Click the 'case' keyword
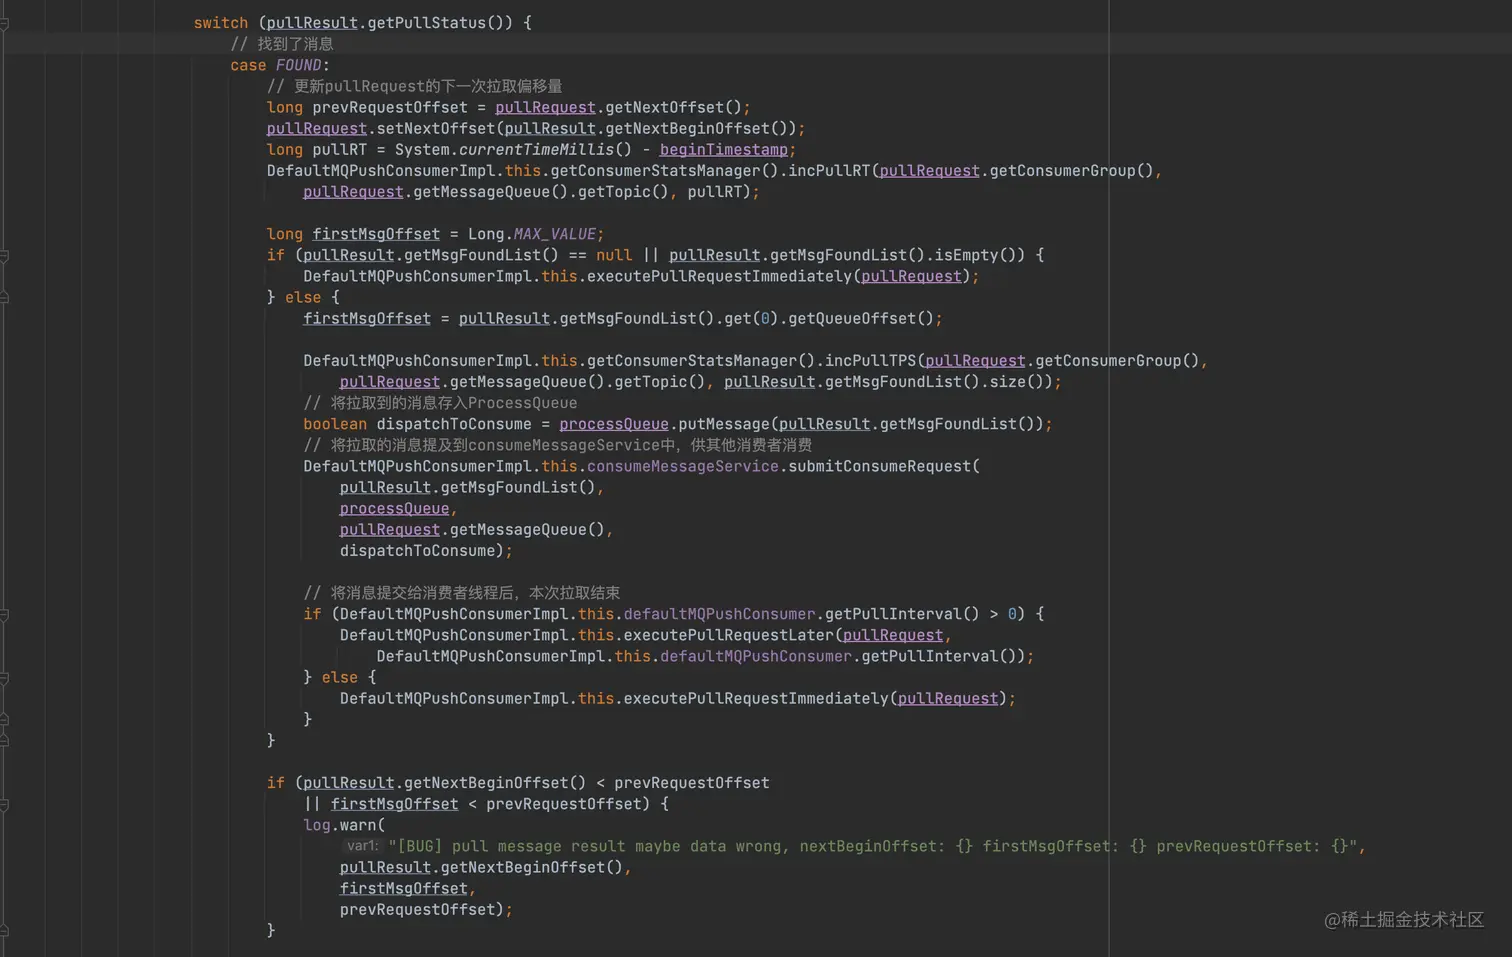 coord(248,65)
